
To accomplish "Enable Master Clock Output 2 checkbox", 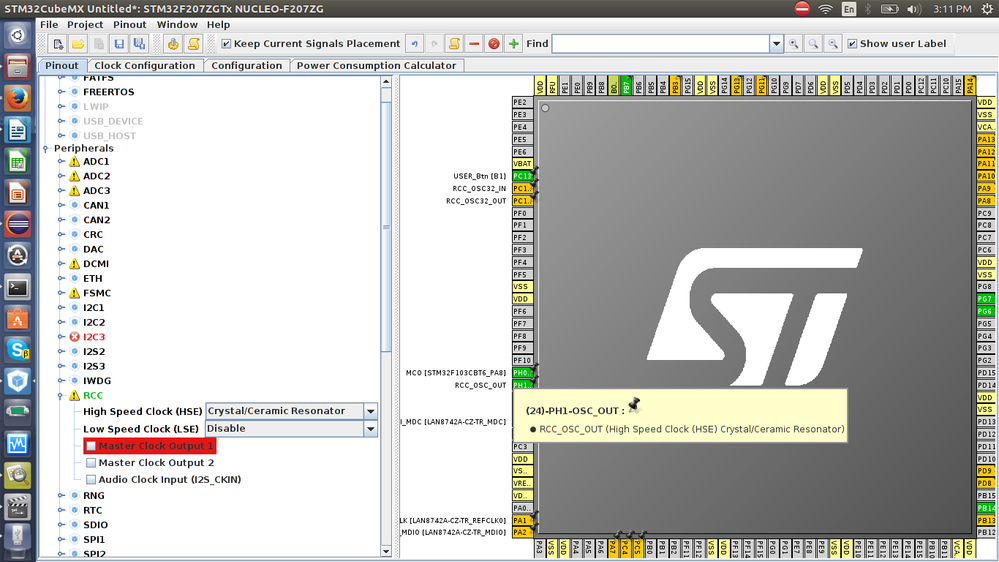I will (x=91, y=463).
